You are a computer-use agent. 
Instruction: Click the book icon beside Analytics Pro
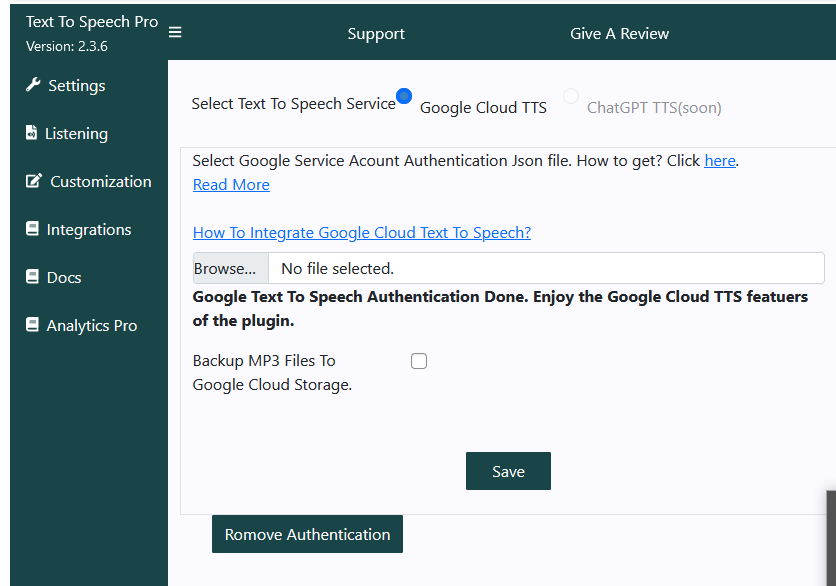(x=32, y=325)
